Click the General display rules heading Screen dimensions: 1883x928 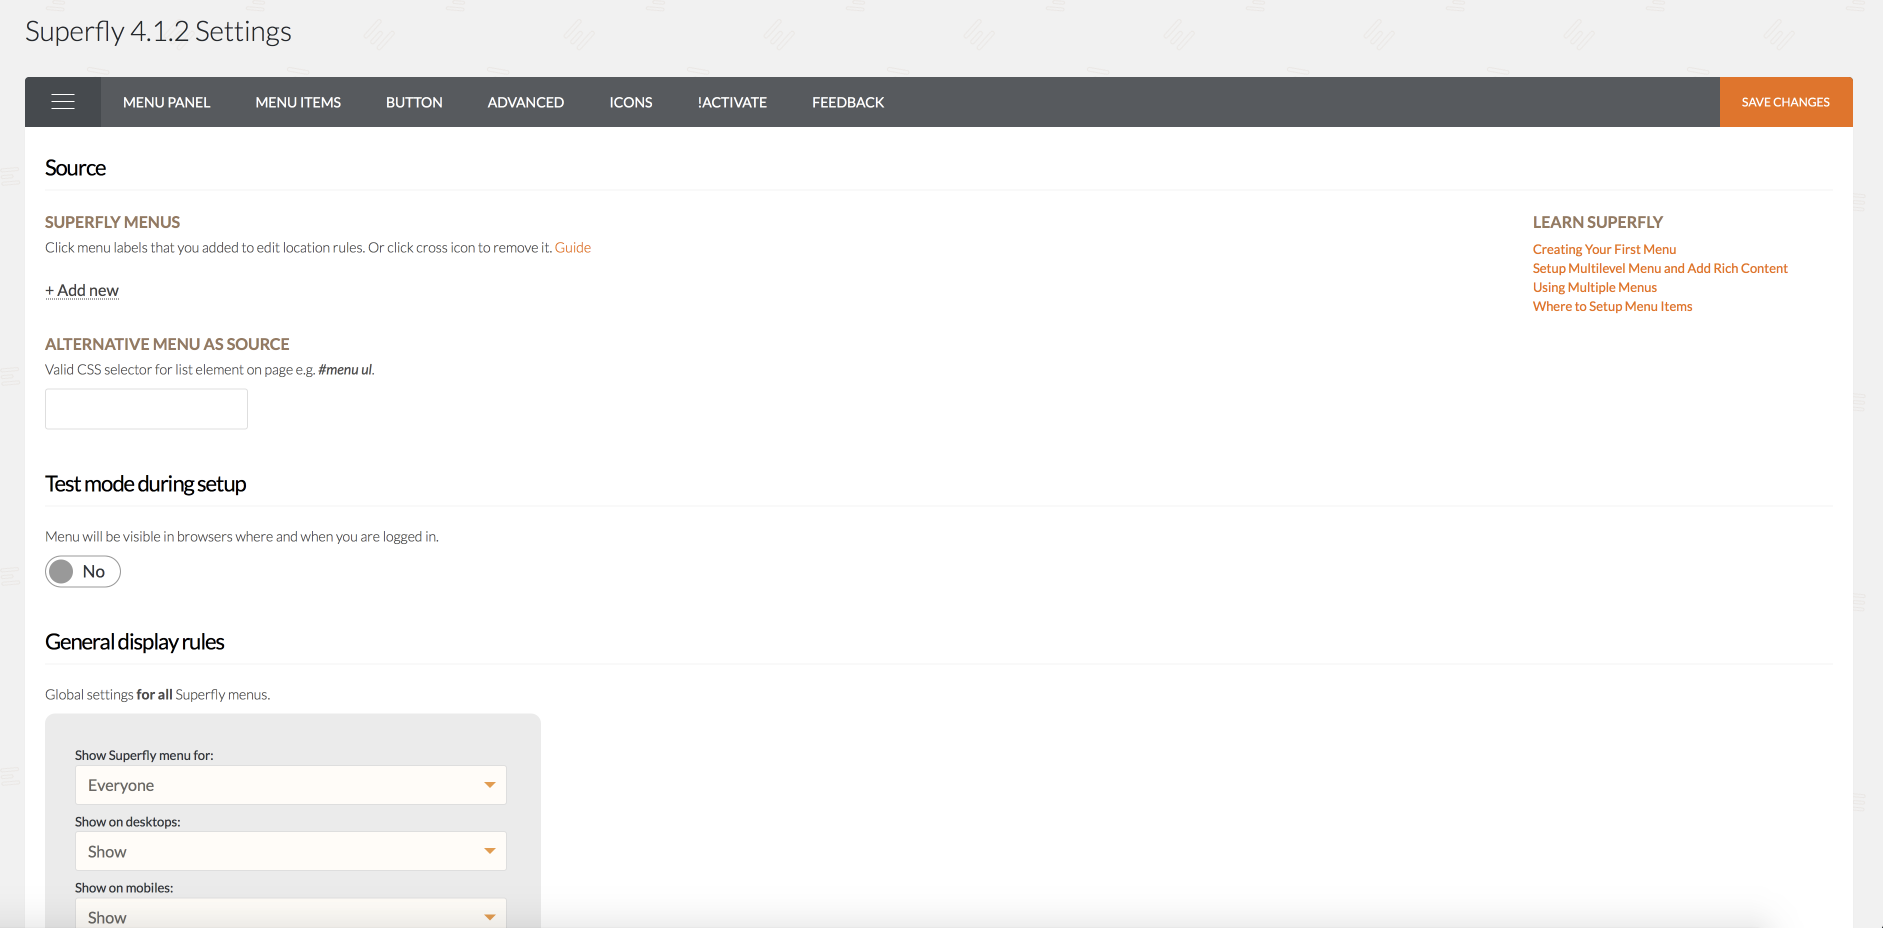[x=134, y=642]
